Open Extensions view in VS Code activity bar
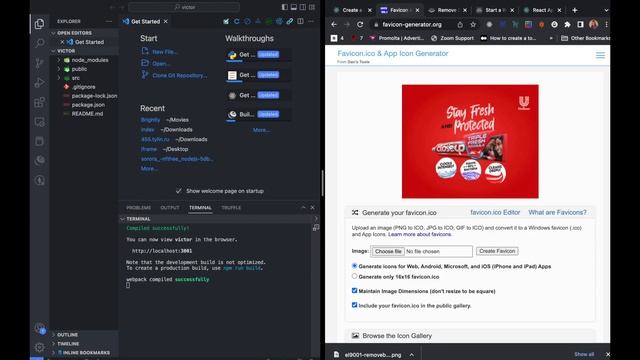640x360 pixels. (x=40, y=102)
